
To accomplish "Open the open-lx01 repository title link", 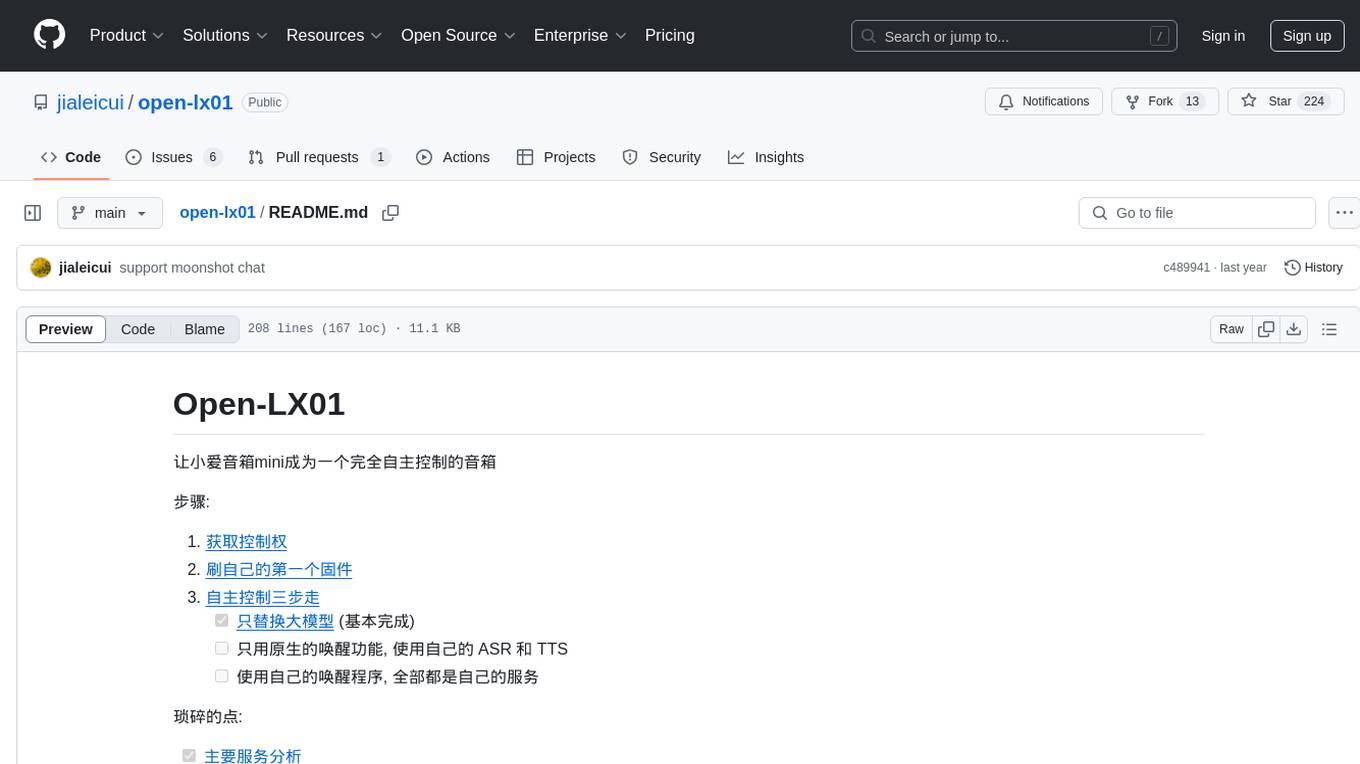I will pos(185,102).
